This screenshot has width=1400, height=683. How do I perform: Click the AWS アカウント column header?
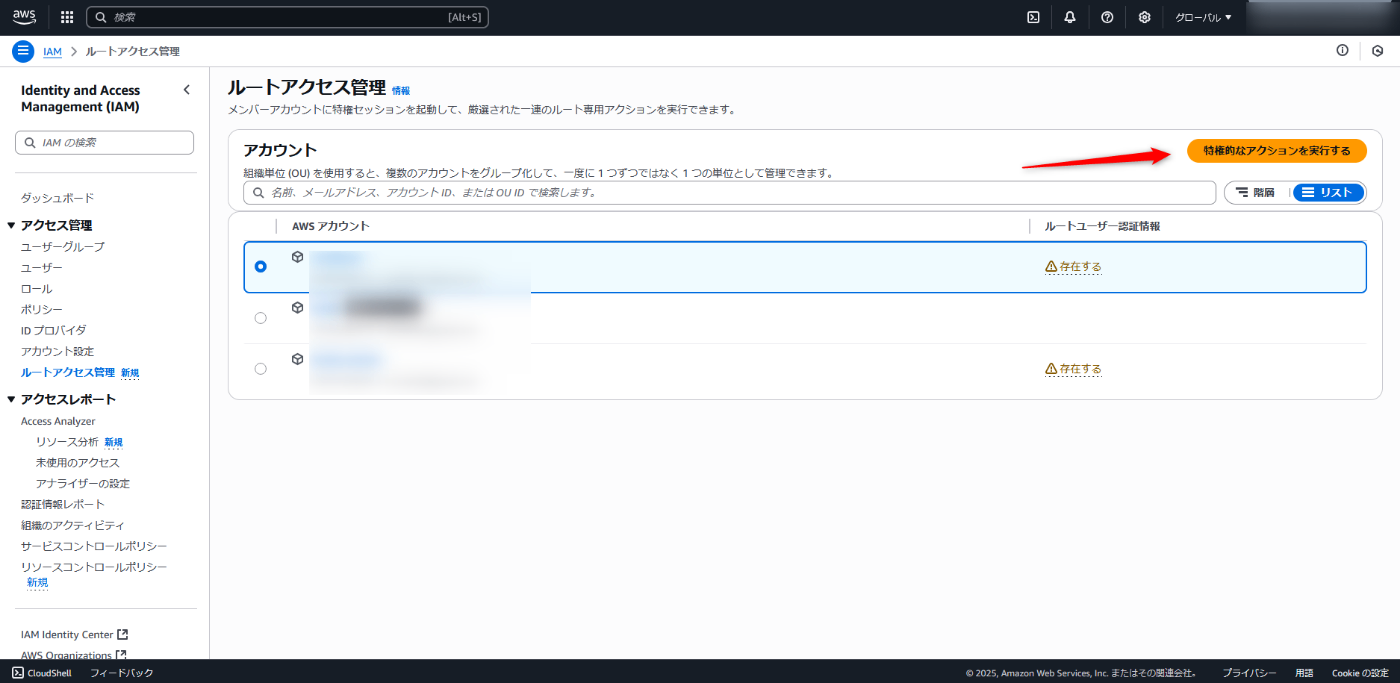click(x=331, y=226)
